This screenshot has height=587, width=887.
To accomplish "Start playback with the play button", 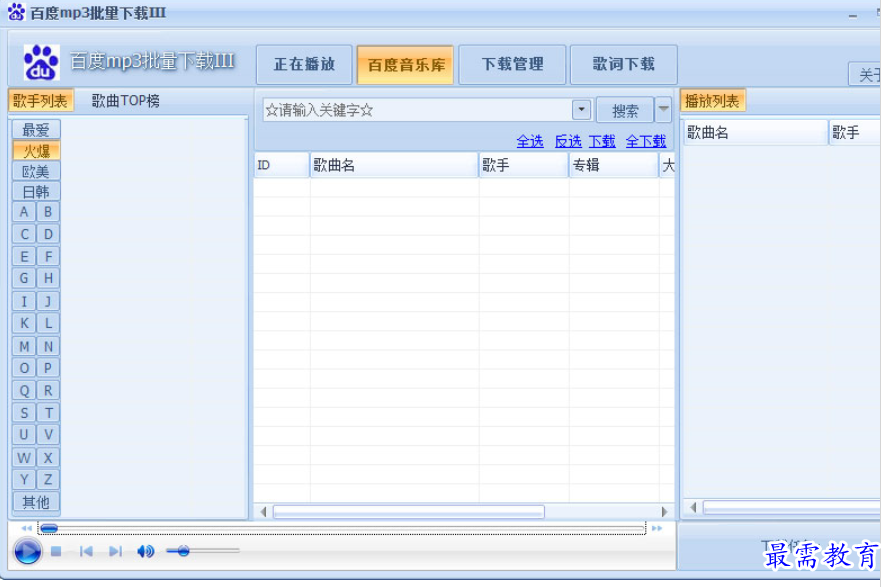I will pyautogui.click(x=27, y=551).
